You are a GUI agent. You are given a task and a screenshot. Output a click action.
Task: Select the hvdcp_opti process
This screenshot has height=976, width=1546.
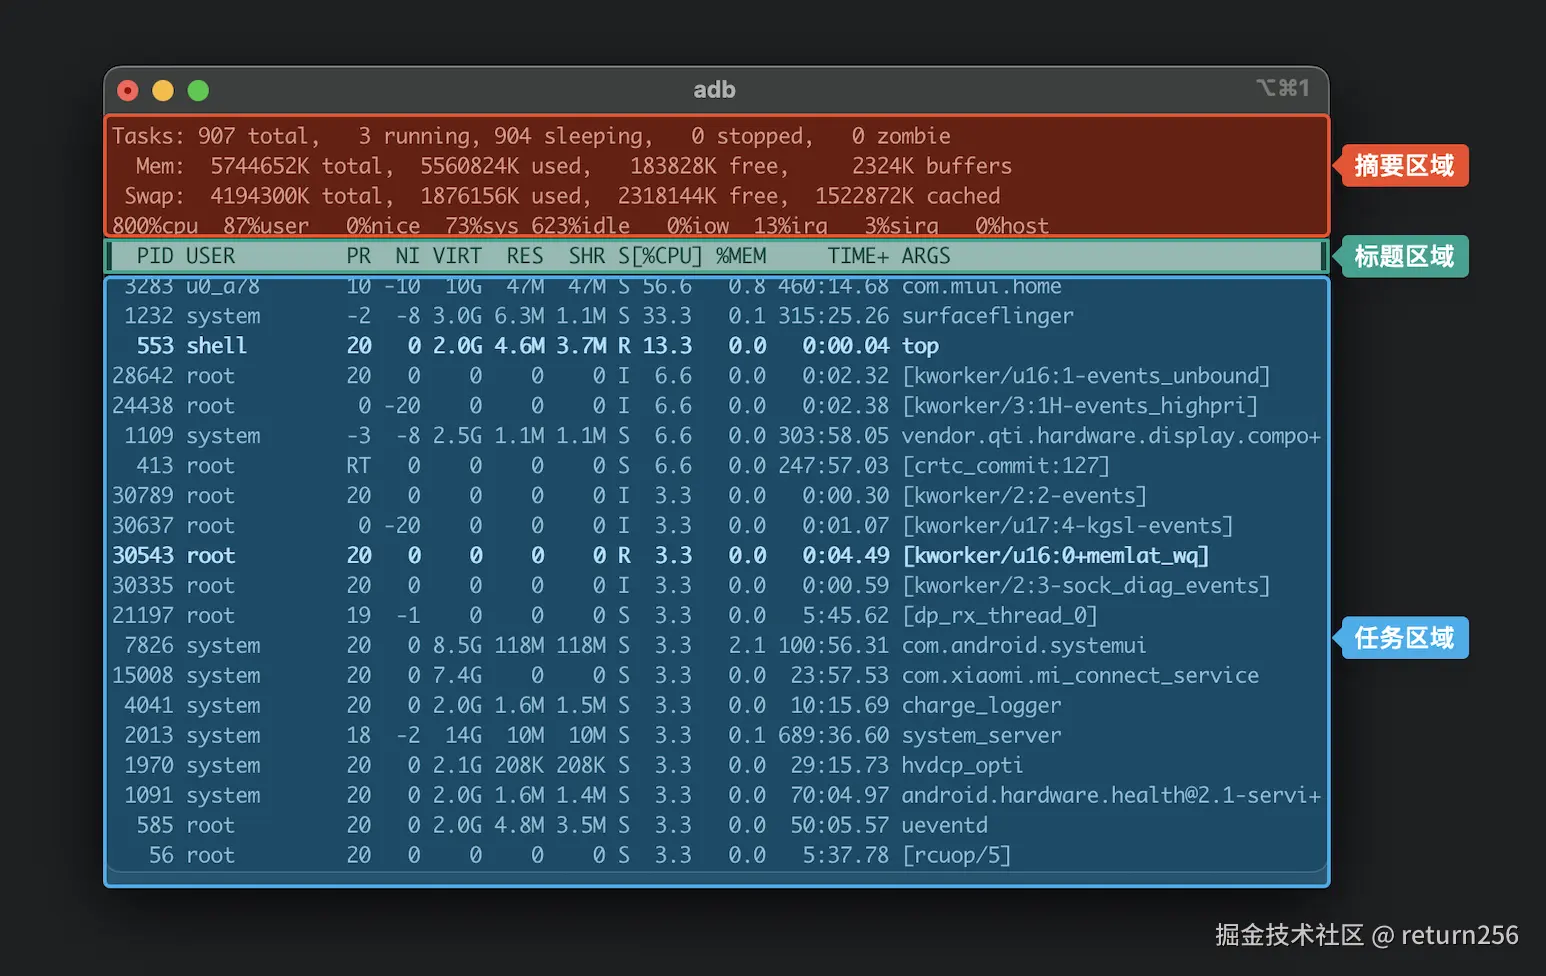tap(962, 766)
